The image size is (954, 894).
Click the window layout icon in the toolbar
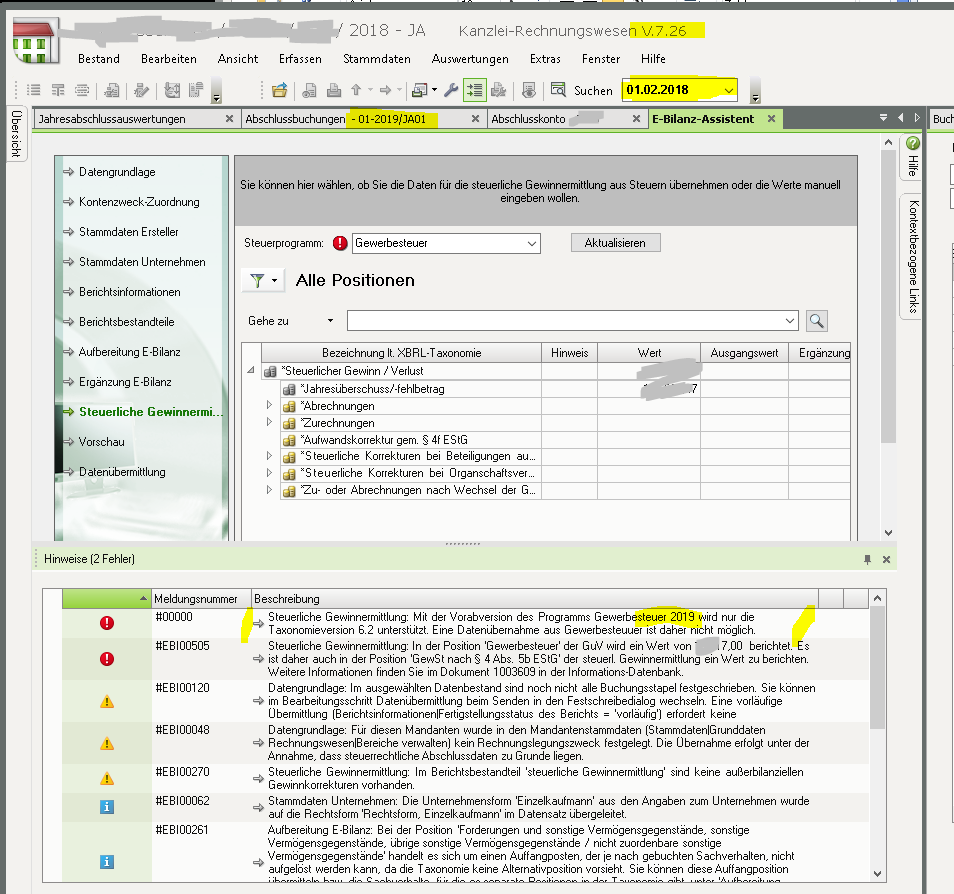(419, 90)
